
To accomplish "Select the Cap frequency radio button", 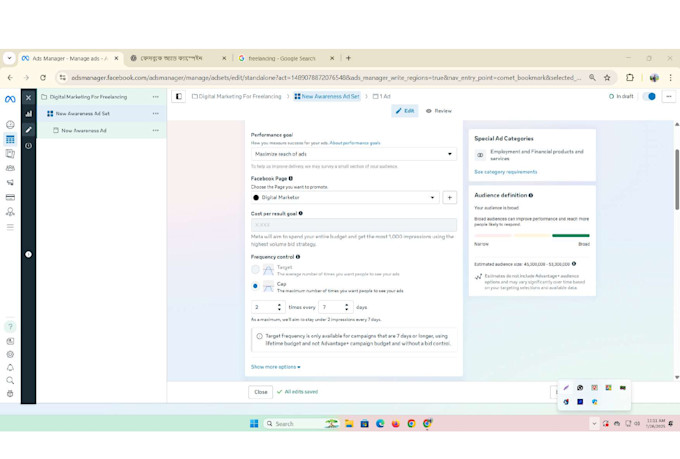I will coord(255,286).
